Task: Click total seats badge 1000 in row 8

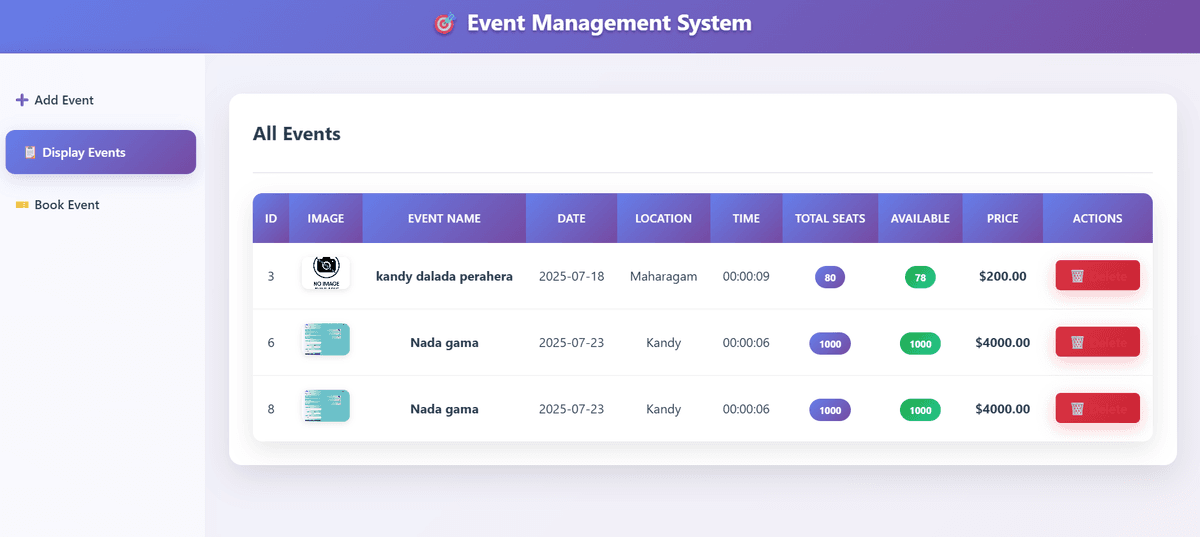Action: [x=830, y=410]
